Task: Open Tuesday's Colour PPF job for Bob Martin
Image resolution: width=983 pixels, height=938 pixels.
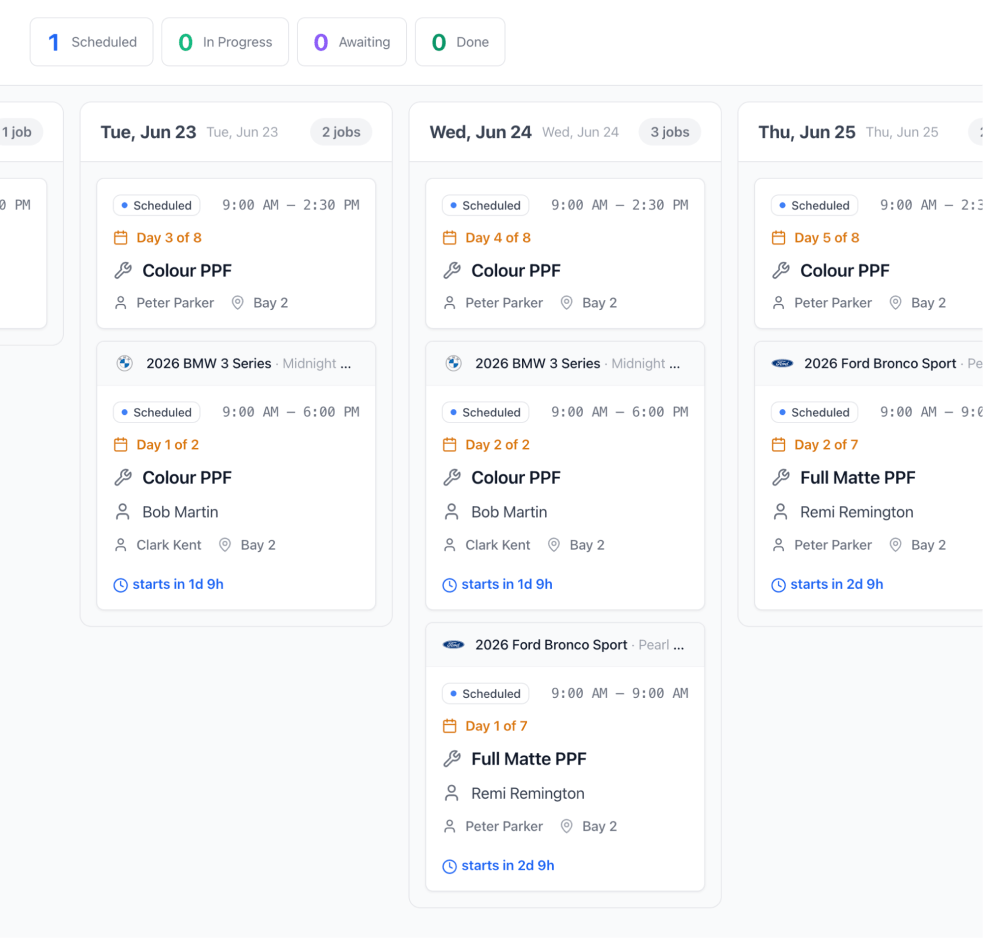Action: (187, 478)
